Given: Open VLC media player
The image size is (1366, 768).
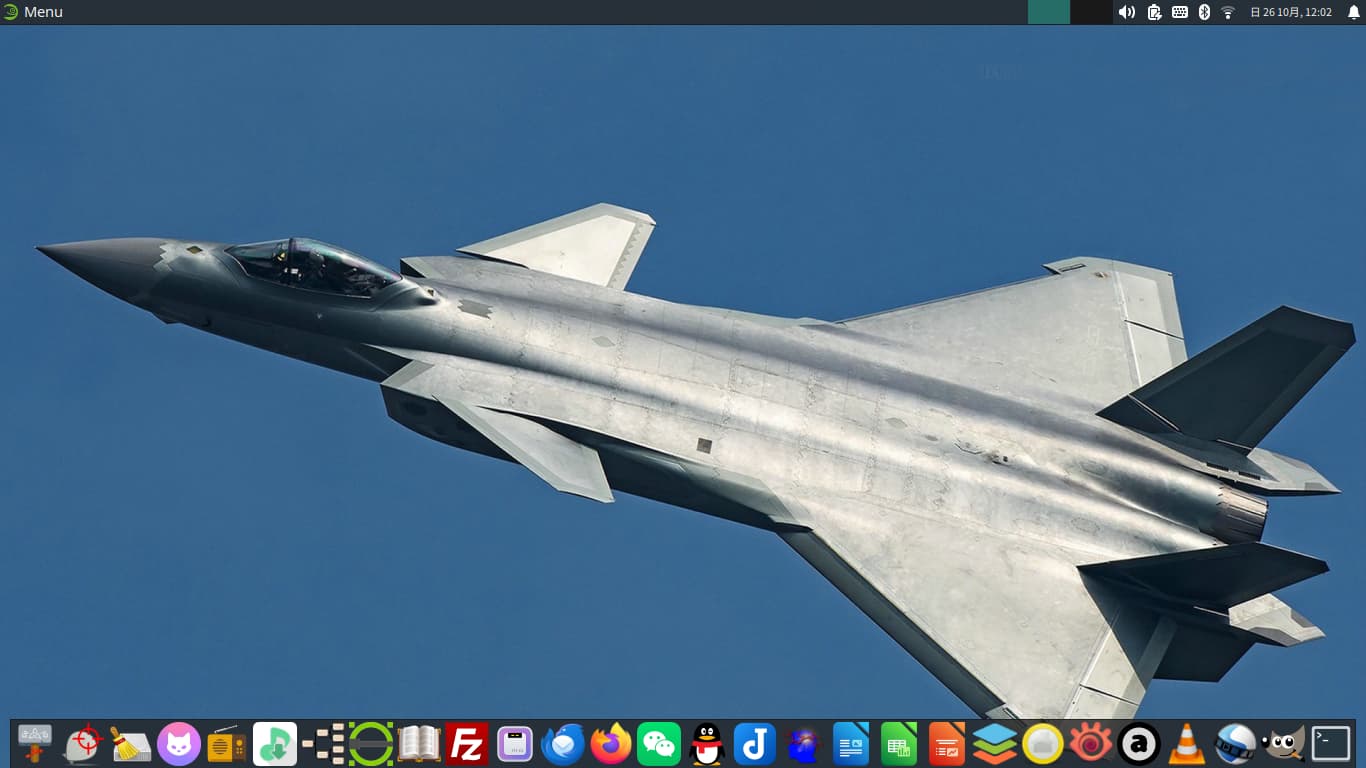Looking at the screenshot, I should pos(1187,744).
